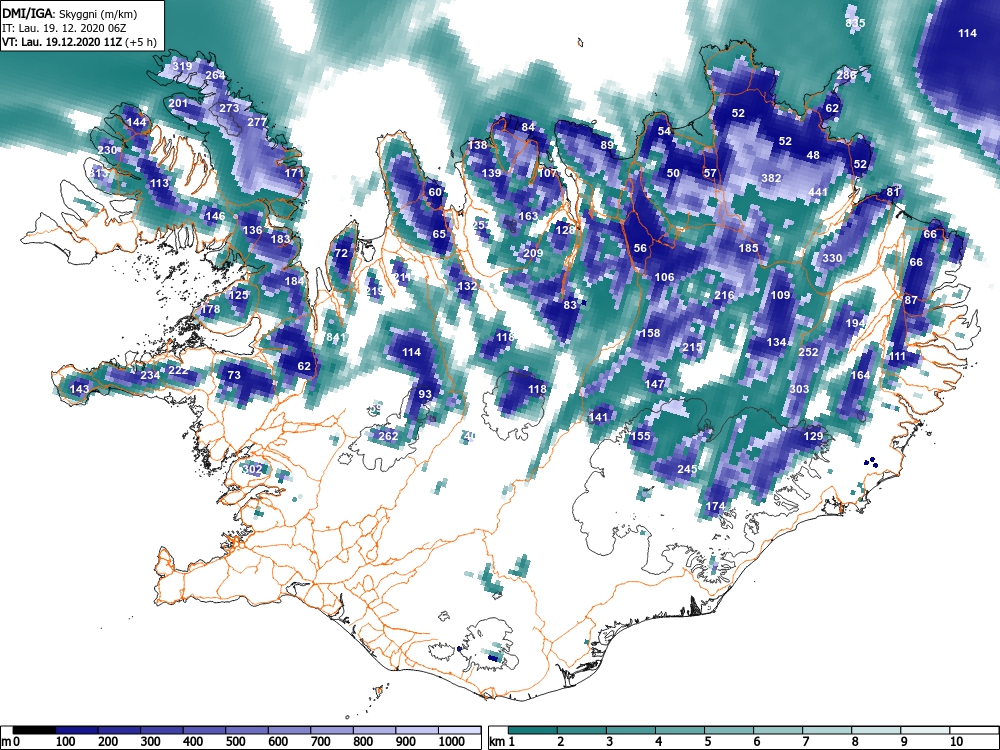Image resolution: width=1000 pixels, height=750 pixels.
Task: Click the visibility value 286 on the map
Action: [846, 75]
